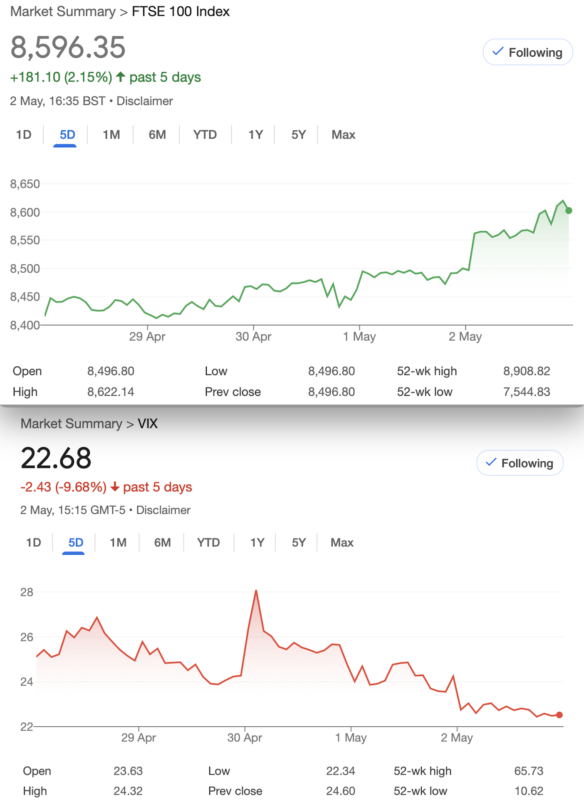Viewport: 584px width, 800px height.
Task: Click VIX 52-wk high value 65.73
Action: [x=529, y=771]
